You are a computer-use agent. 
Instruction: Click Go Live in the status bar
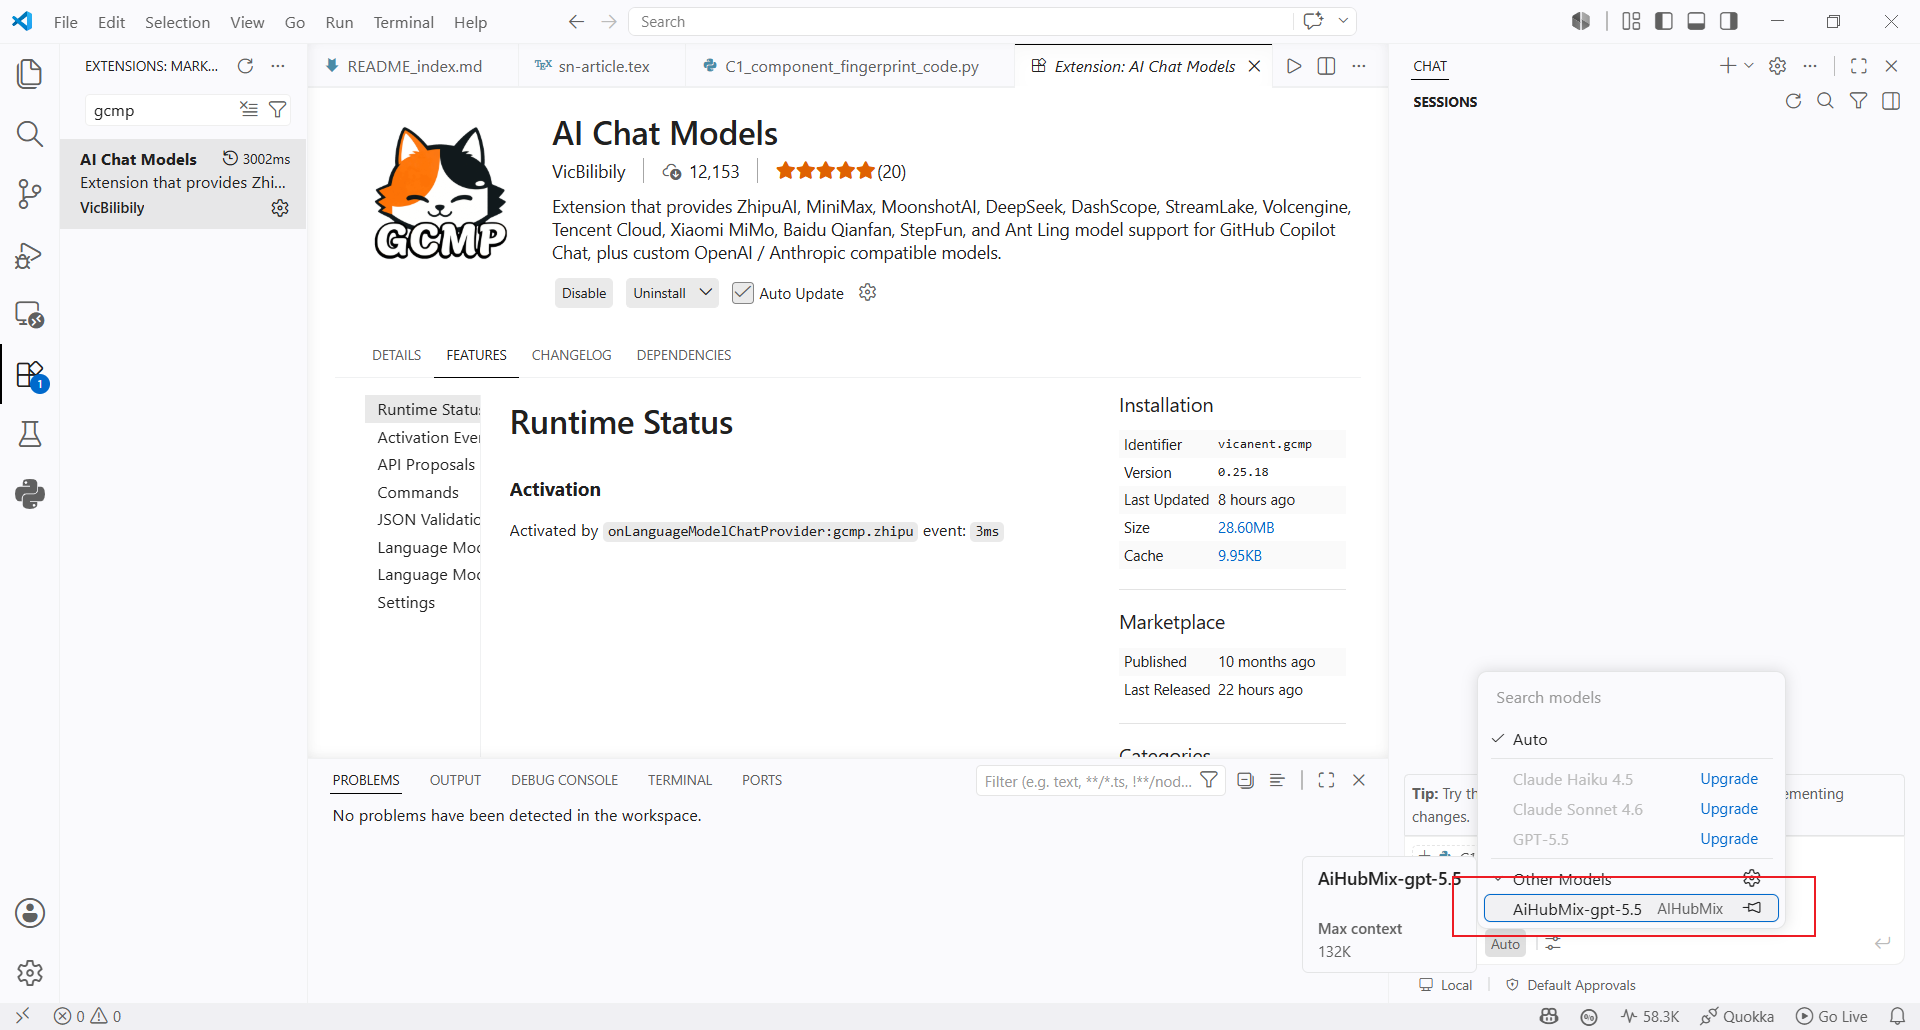(x=1832, y=1016)
